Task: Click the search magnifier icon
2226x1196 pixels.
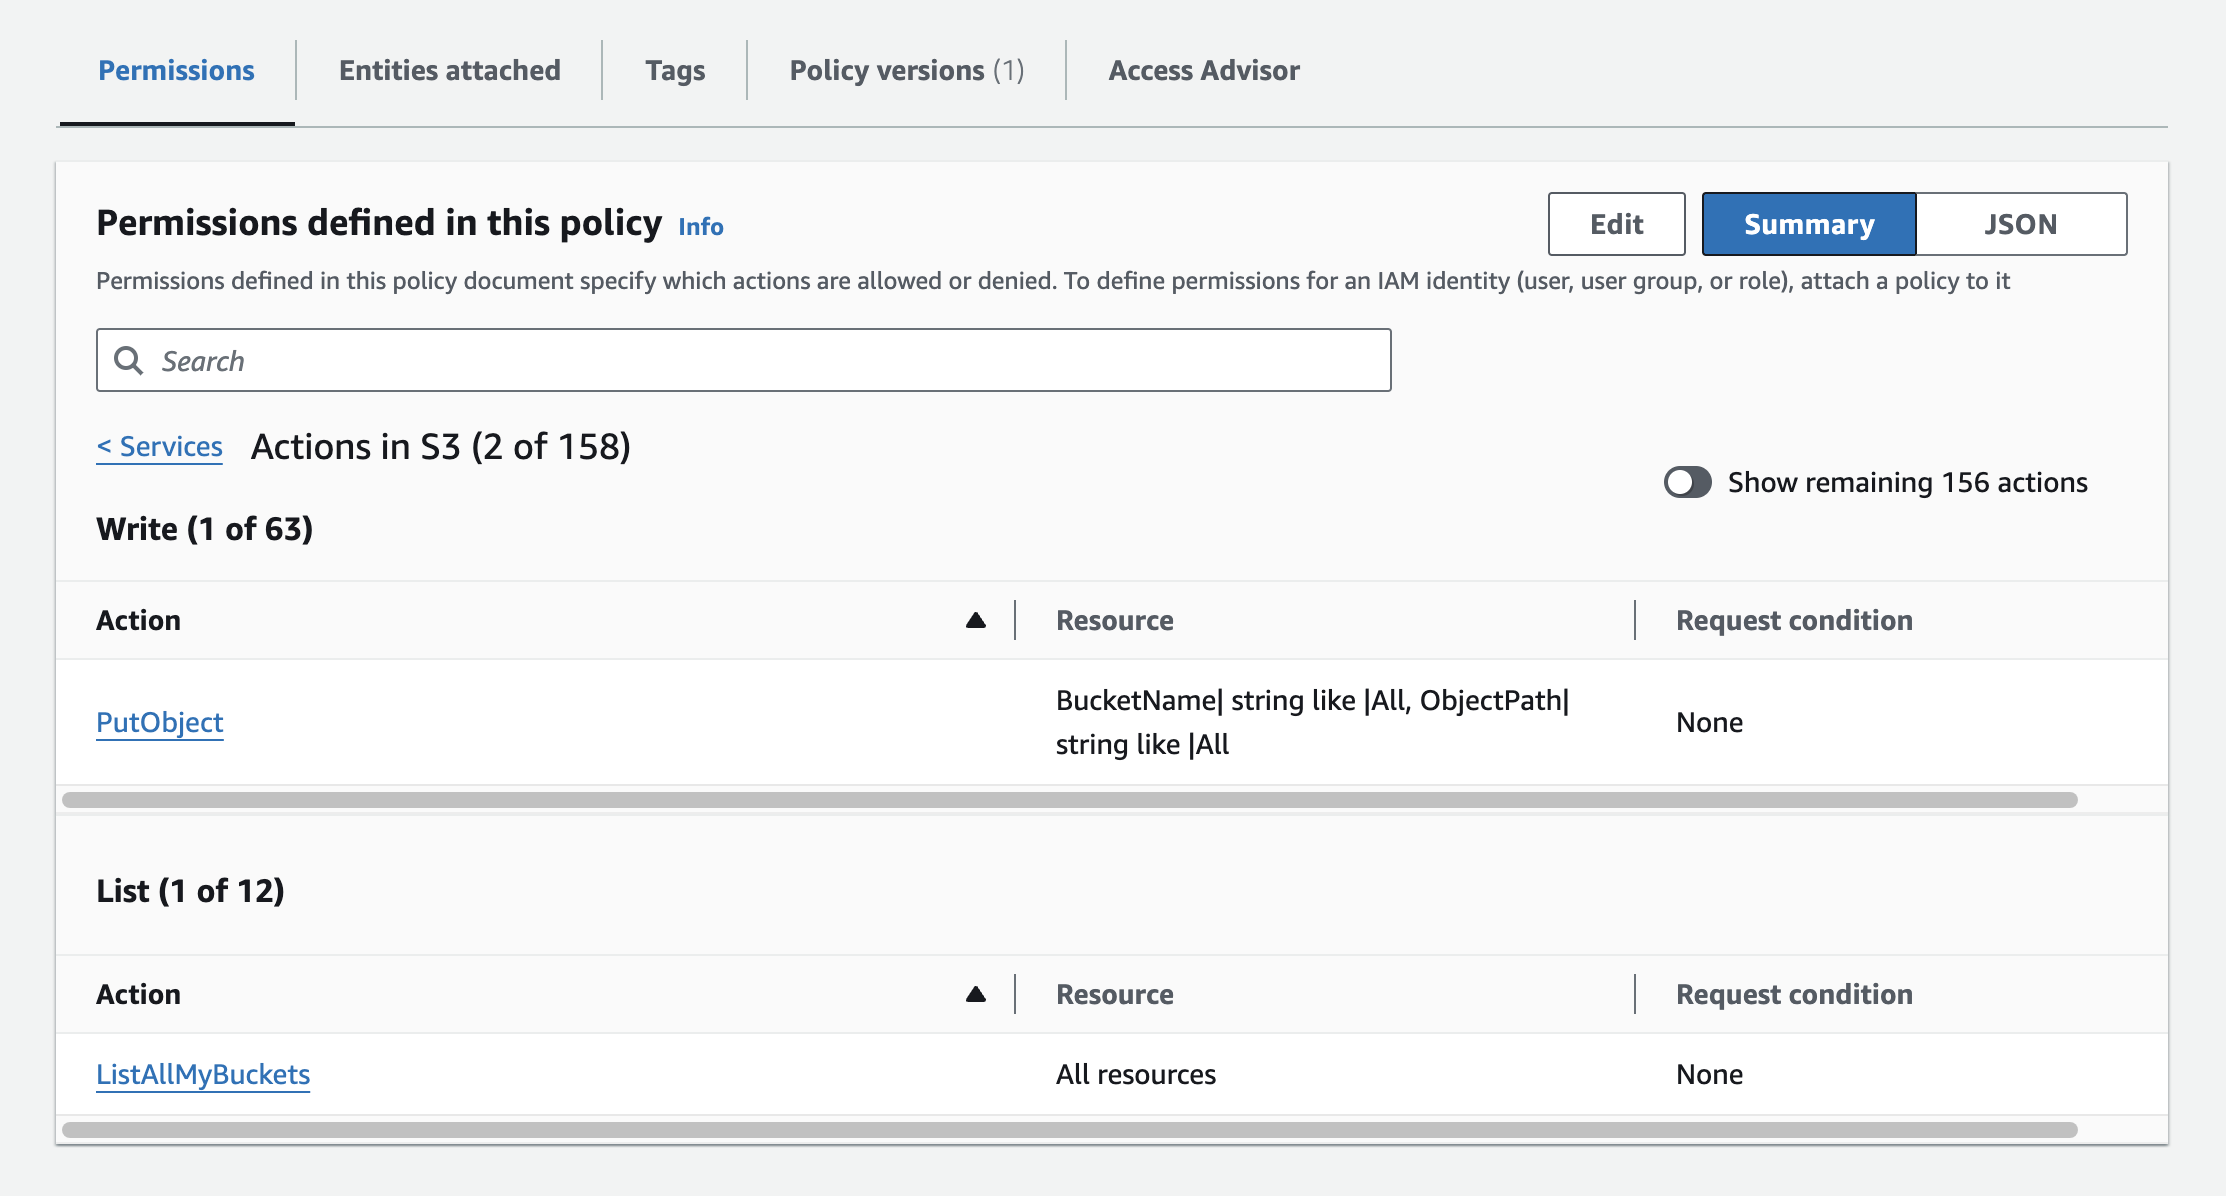Action: coord(128,359)
